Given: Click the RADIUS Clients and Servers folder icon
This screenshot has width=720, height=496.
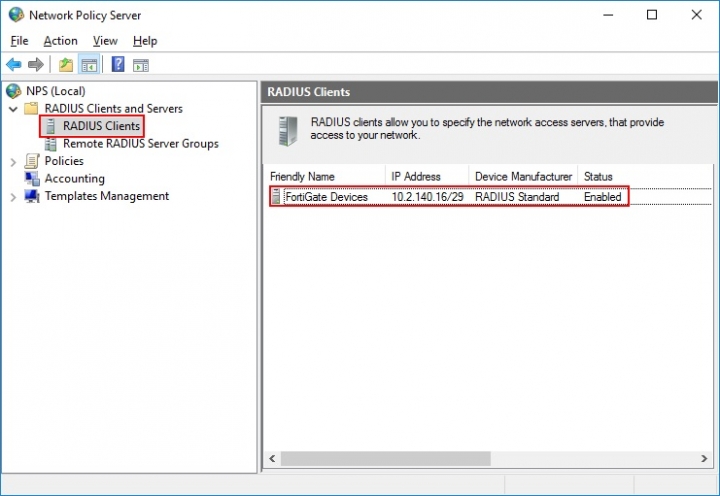Looking at the screenshot, I should [31, 108].
